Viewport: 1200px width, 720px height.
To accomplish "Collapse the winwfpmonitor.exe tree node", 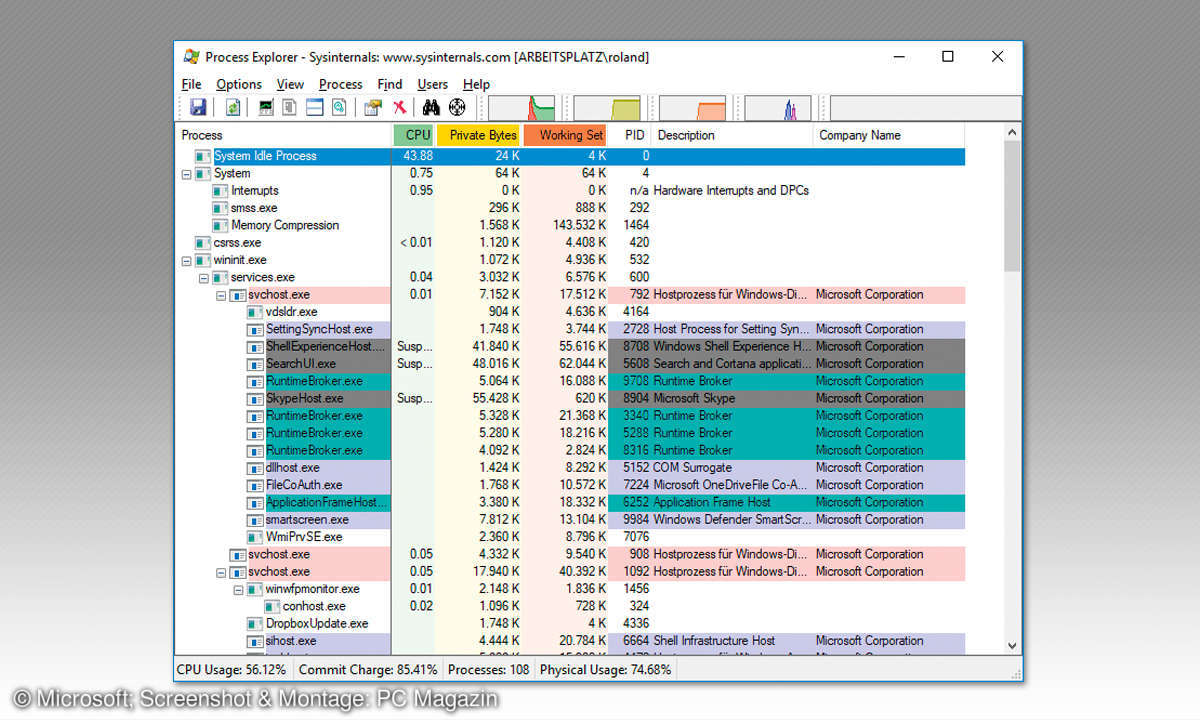I will pos(238,589).
